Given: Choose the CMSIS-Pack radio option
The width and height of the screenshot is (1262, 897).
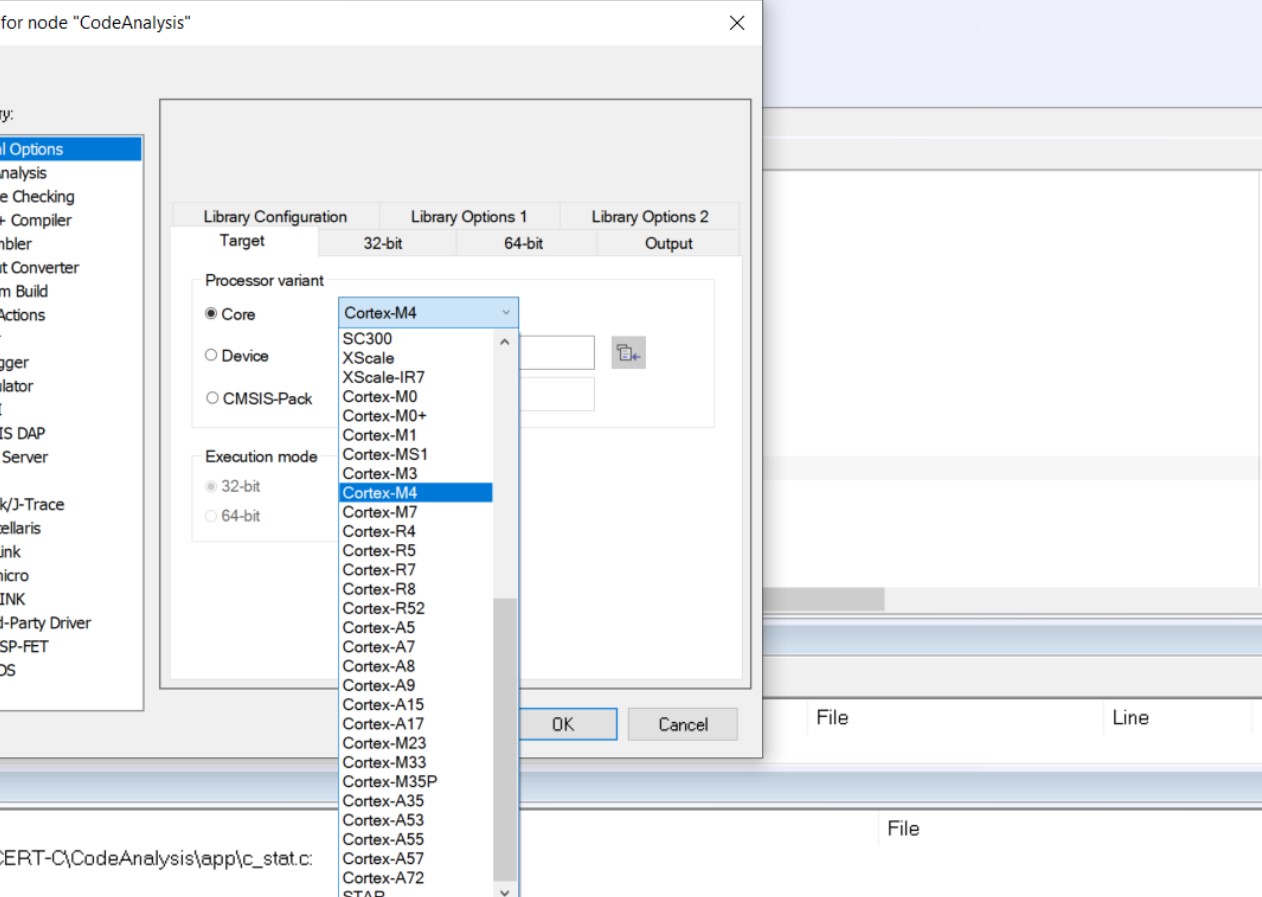Looking at the screenshot, I should coord(212,398).
